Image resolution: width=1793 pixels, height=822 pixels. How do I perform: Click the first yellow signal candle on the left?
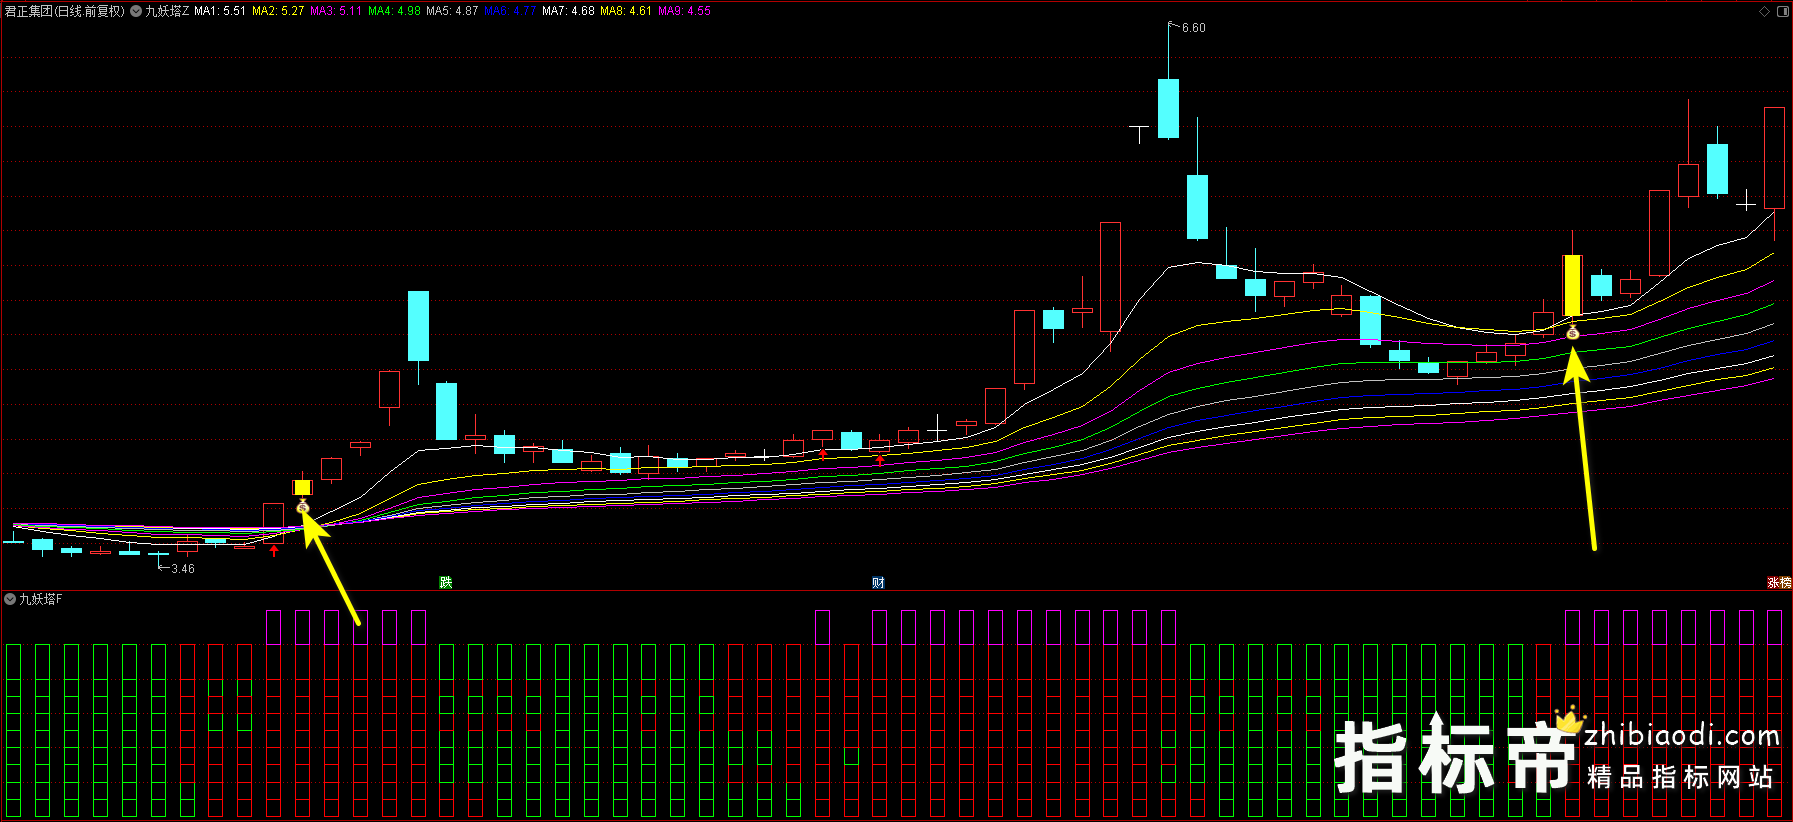(x=303, y=487)
